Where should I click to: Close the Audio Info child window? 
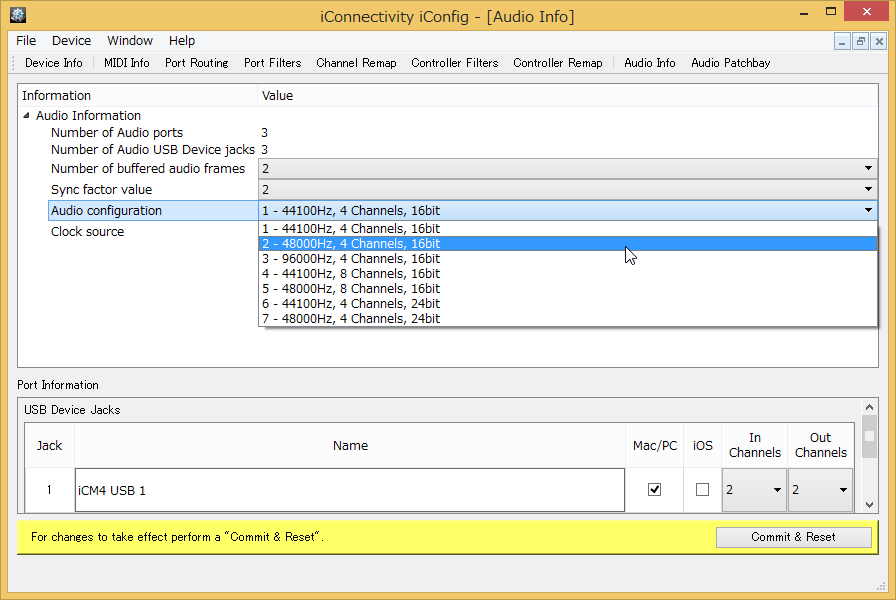click(x=879, y=41)
